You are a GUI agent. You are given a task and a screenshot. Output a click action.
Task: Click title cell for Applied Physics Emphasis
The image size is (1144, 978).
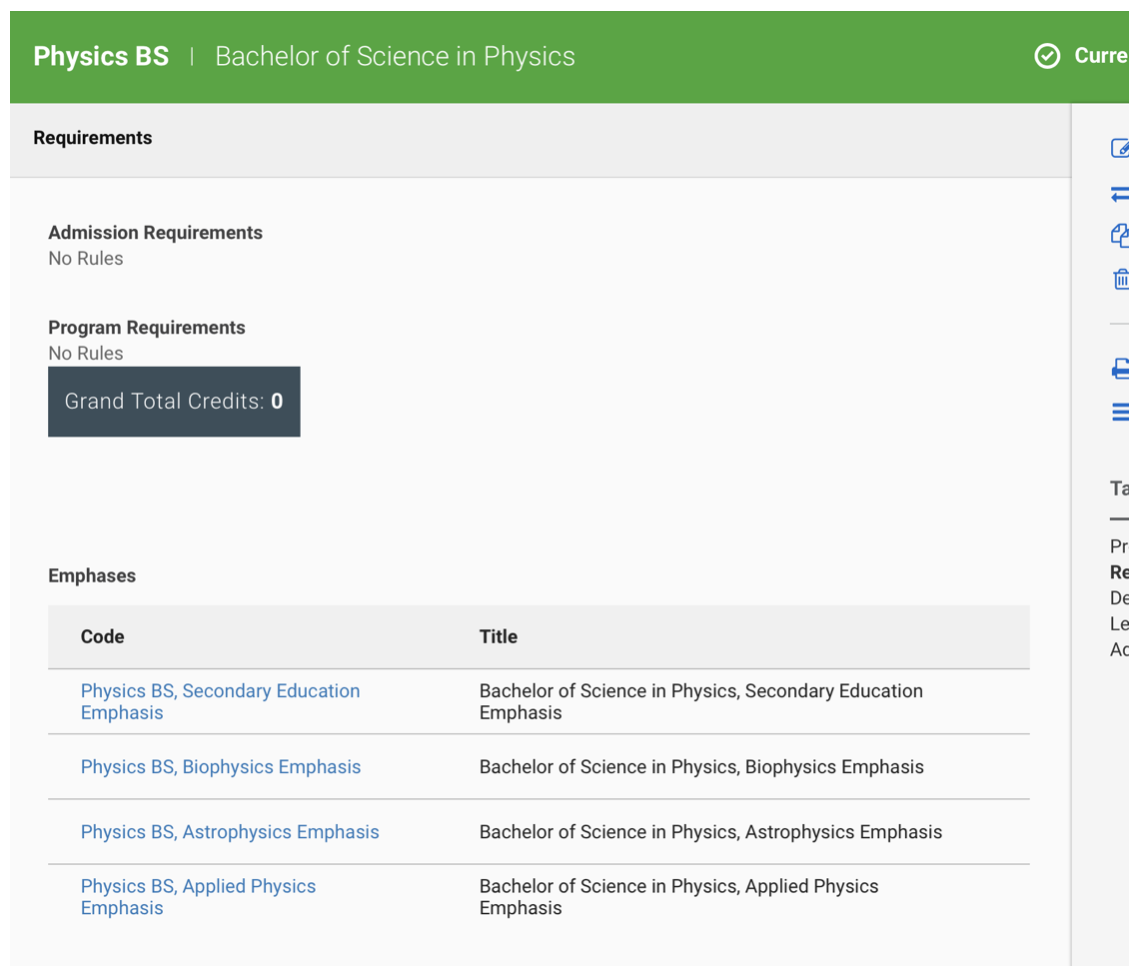click(679, 896)
